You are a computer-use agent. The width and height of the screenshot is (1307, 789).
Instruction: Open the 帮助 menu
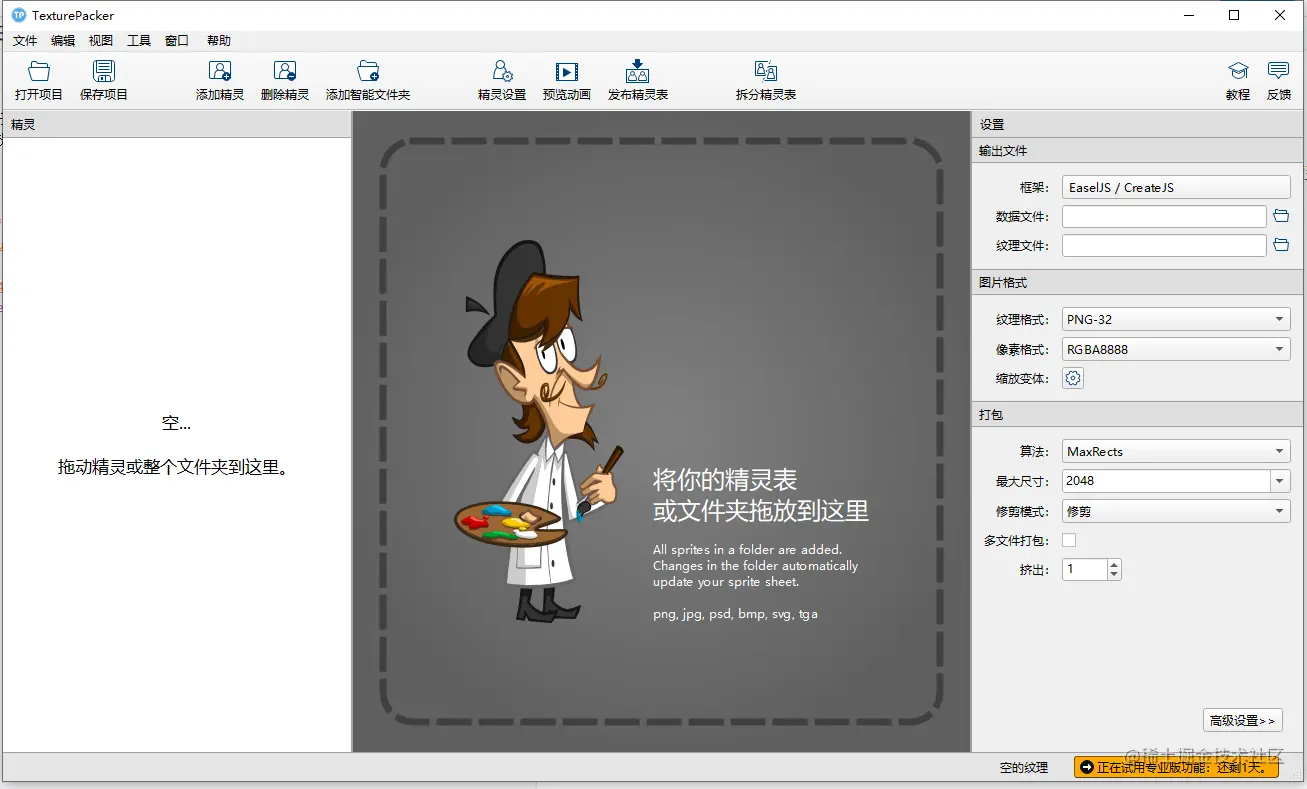click(219, 41)
